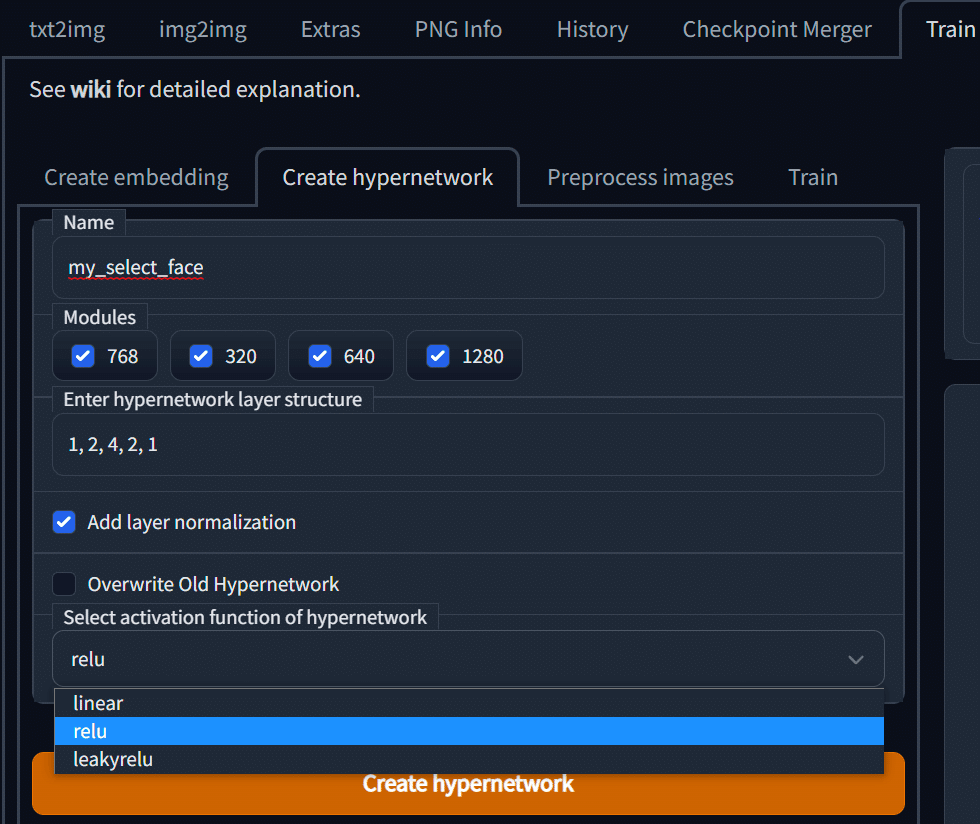Disable the 320 module
This screenshot has width=980, height=824.
(x=200, y=355)
